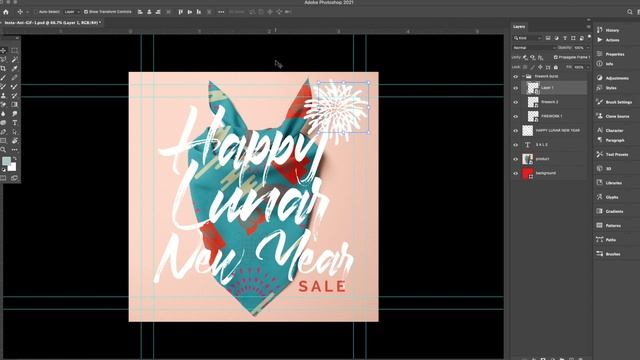Open the Layers panel menu
Screen dimensions: 640x360
[588, 27]
